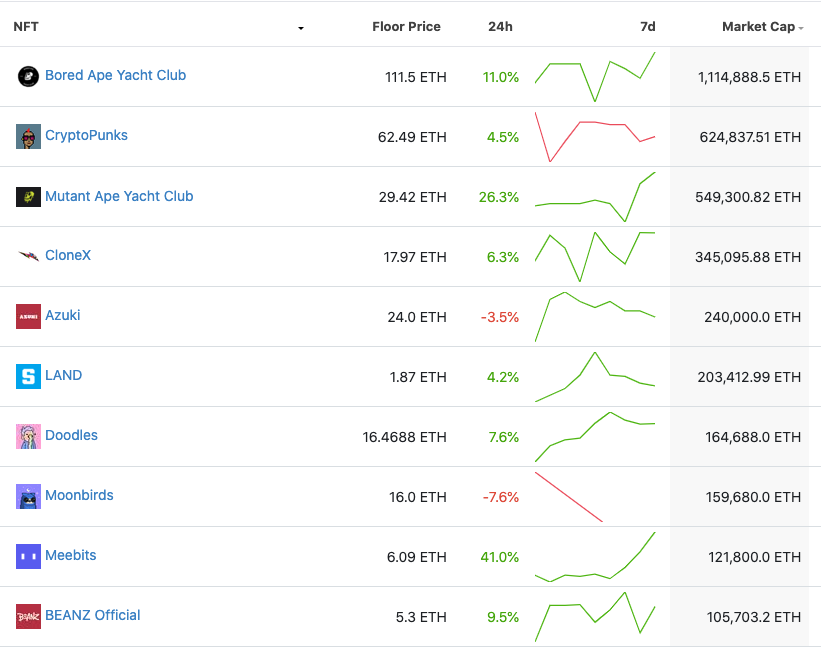This screenshot has height=647, width=821.
Task: Click the 111.5 ETH floor price
Action: point(416,77)
